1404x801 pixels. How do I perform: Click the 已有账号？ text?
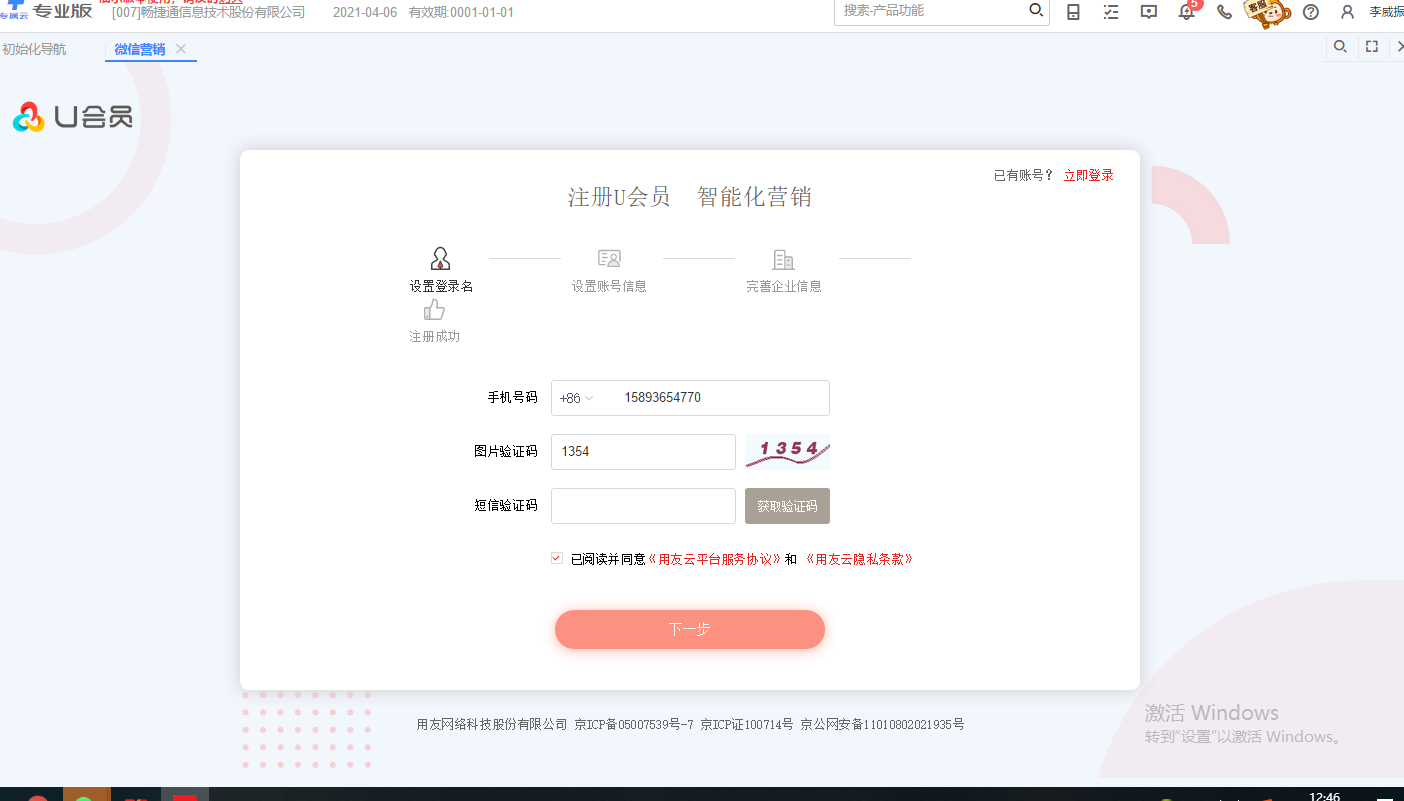(1024, 175)
